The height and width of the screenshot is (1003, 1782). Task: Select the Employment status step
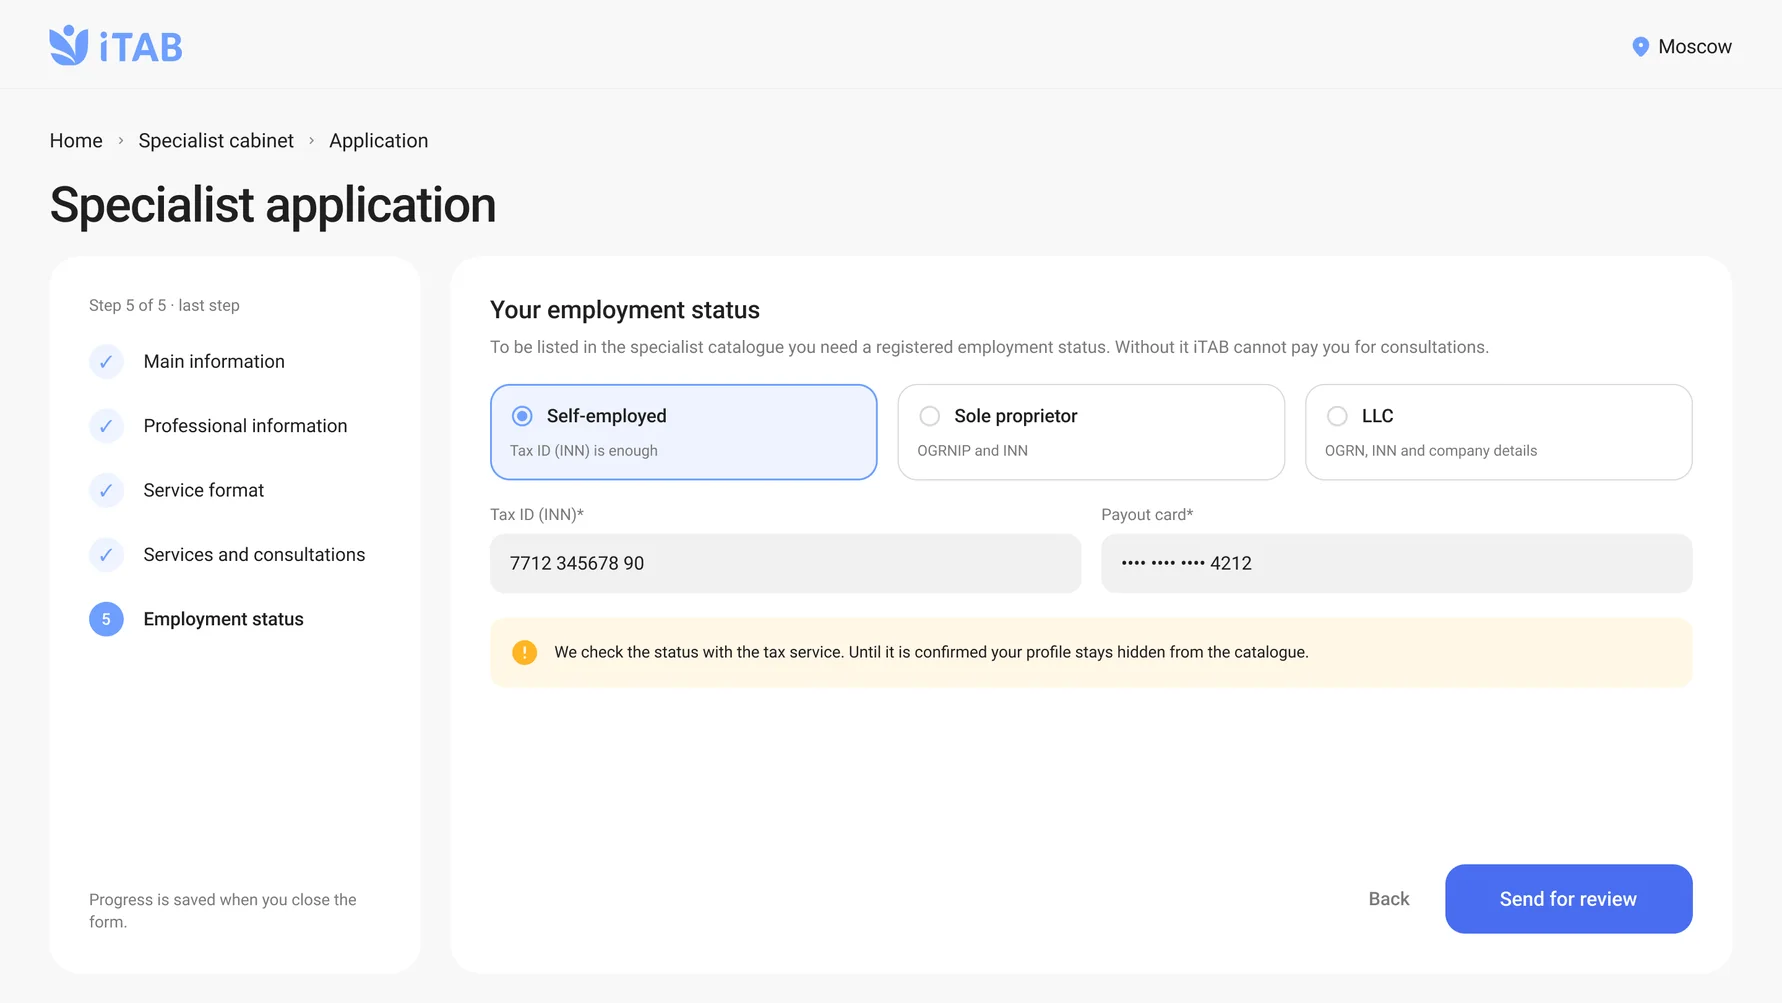223,619
